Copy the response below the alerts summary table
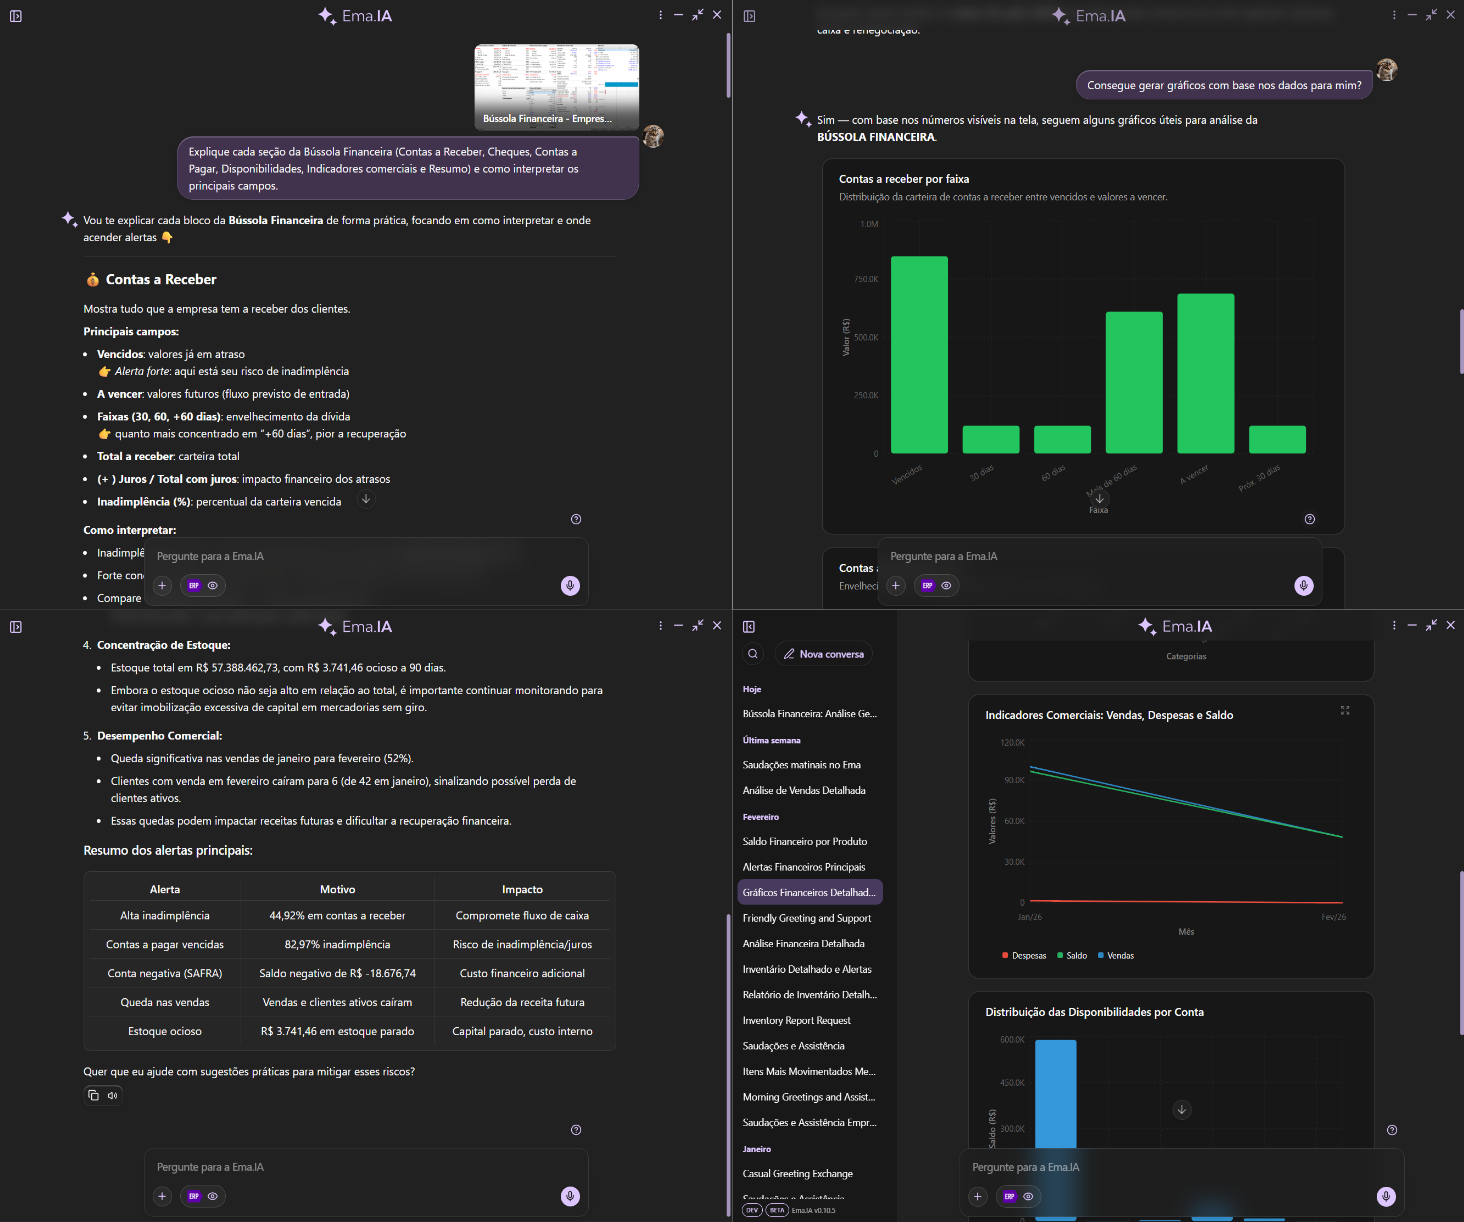Screen dimensions: 1464x1222 (x=93, y=1095)
